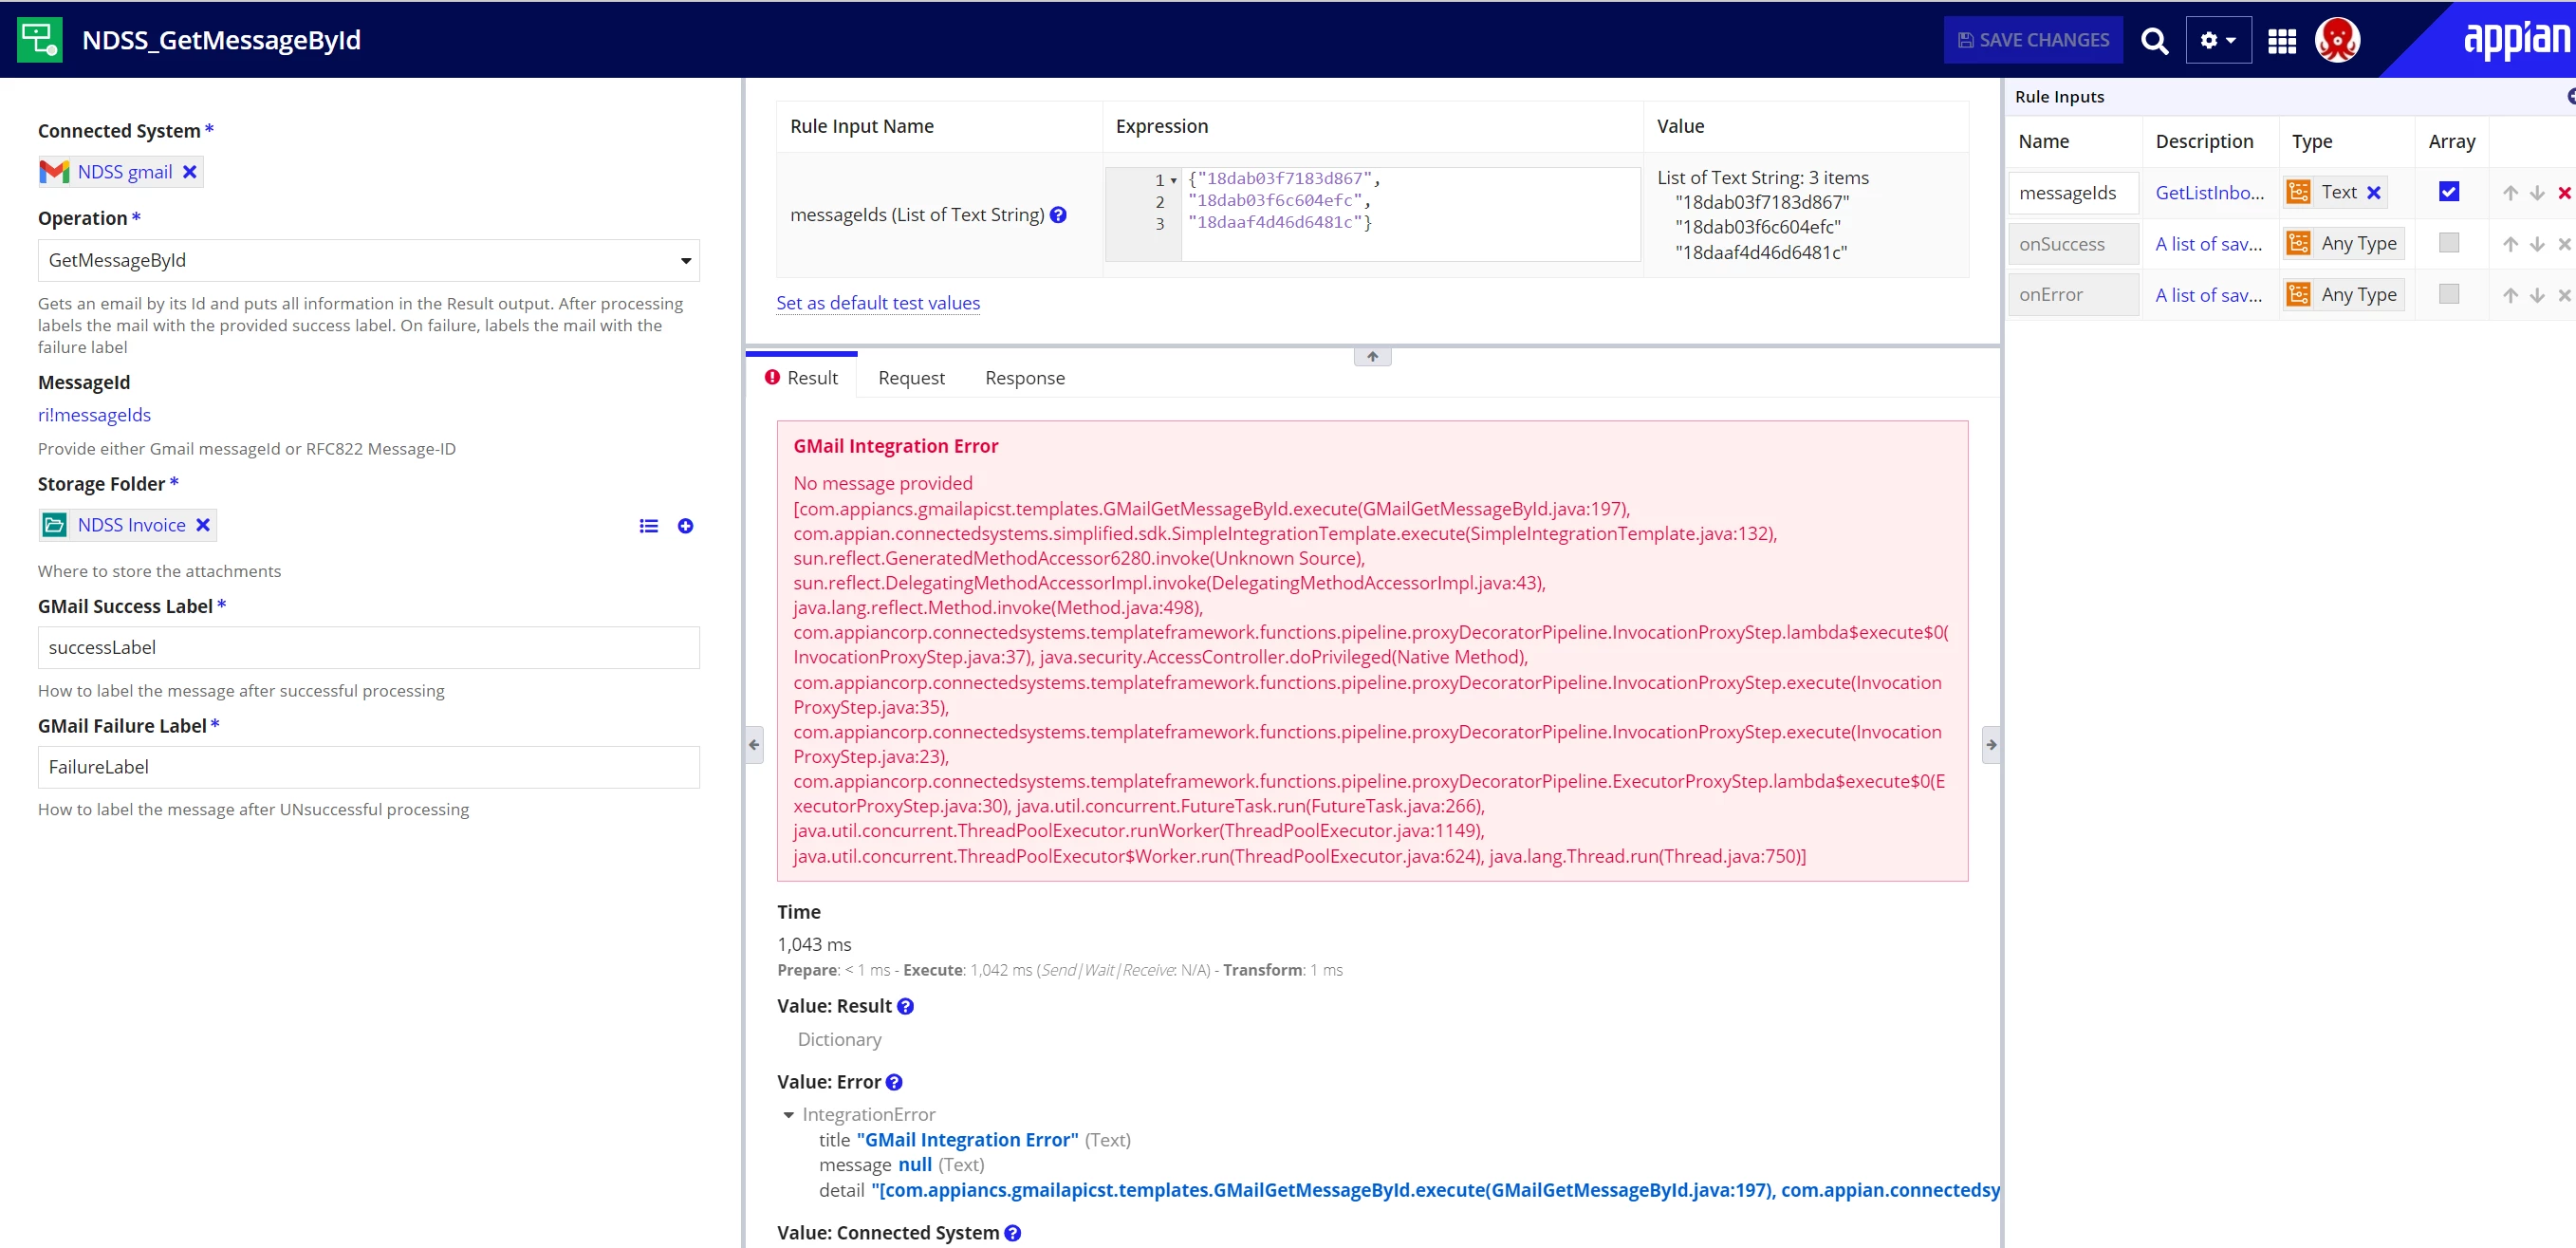Fold the expression at line 1

[1173, 180]
